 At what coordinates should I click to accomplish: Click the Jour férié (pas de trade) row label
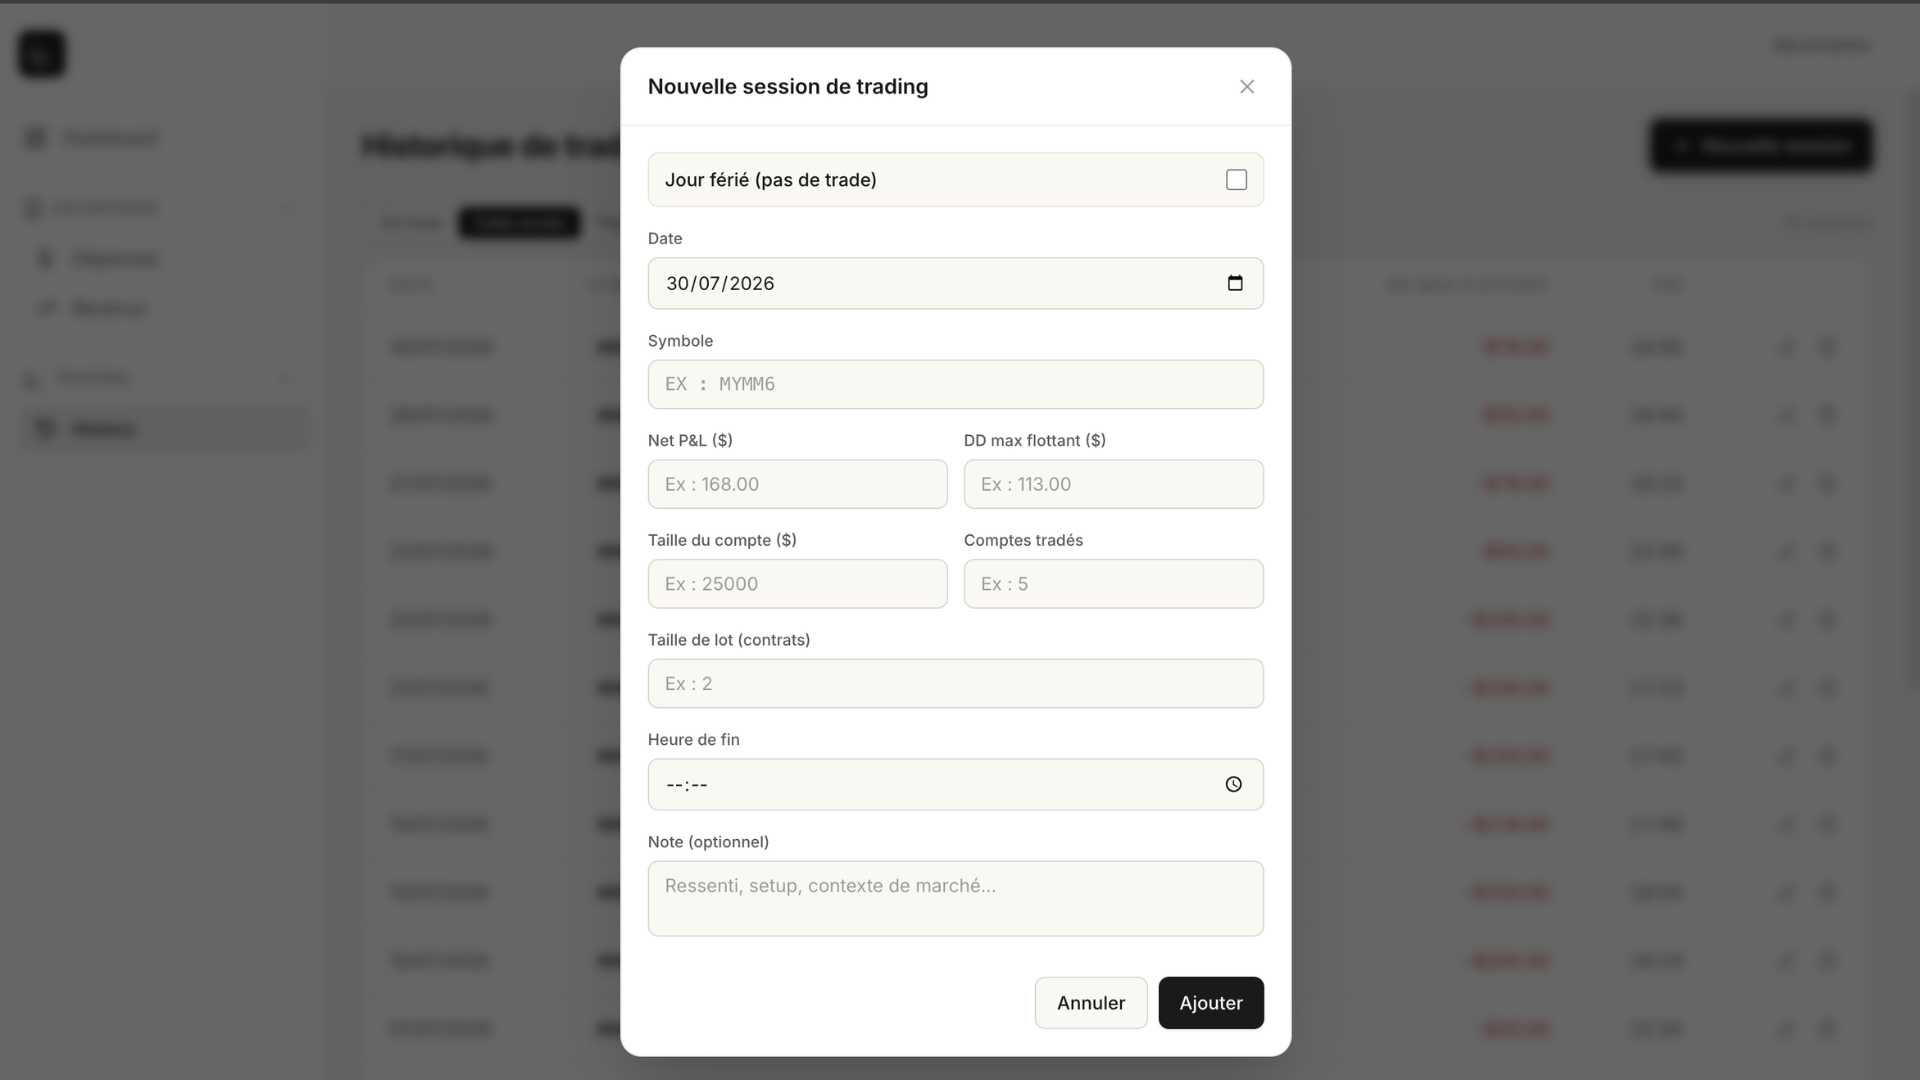pyautogui.click(x=771, y=180)
